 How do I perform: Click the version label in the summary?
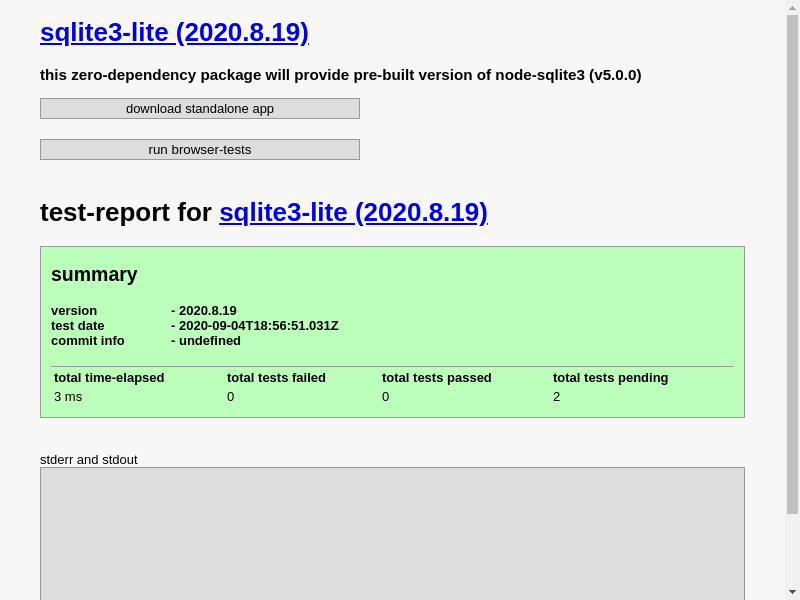click(x=74, y=311)
